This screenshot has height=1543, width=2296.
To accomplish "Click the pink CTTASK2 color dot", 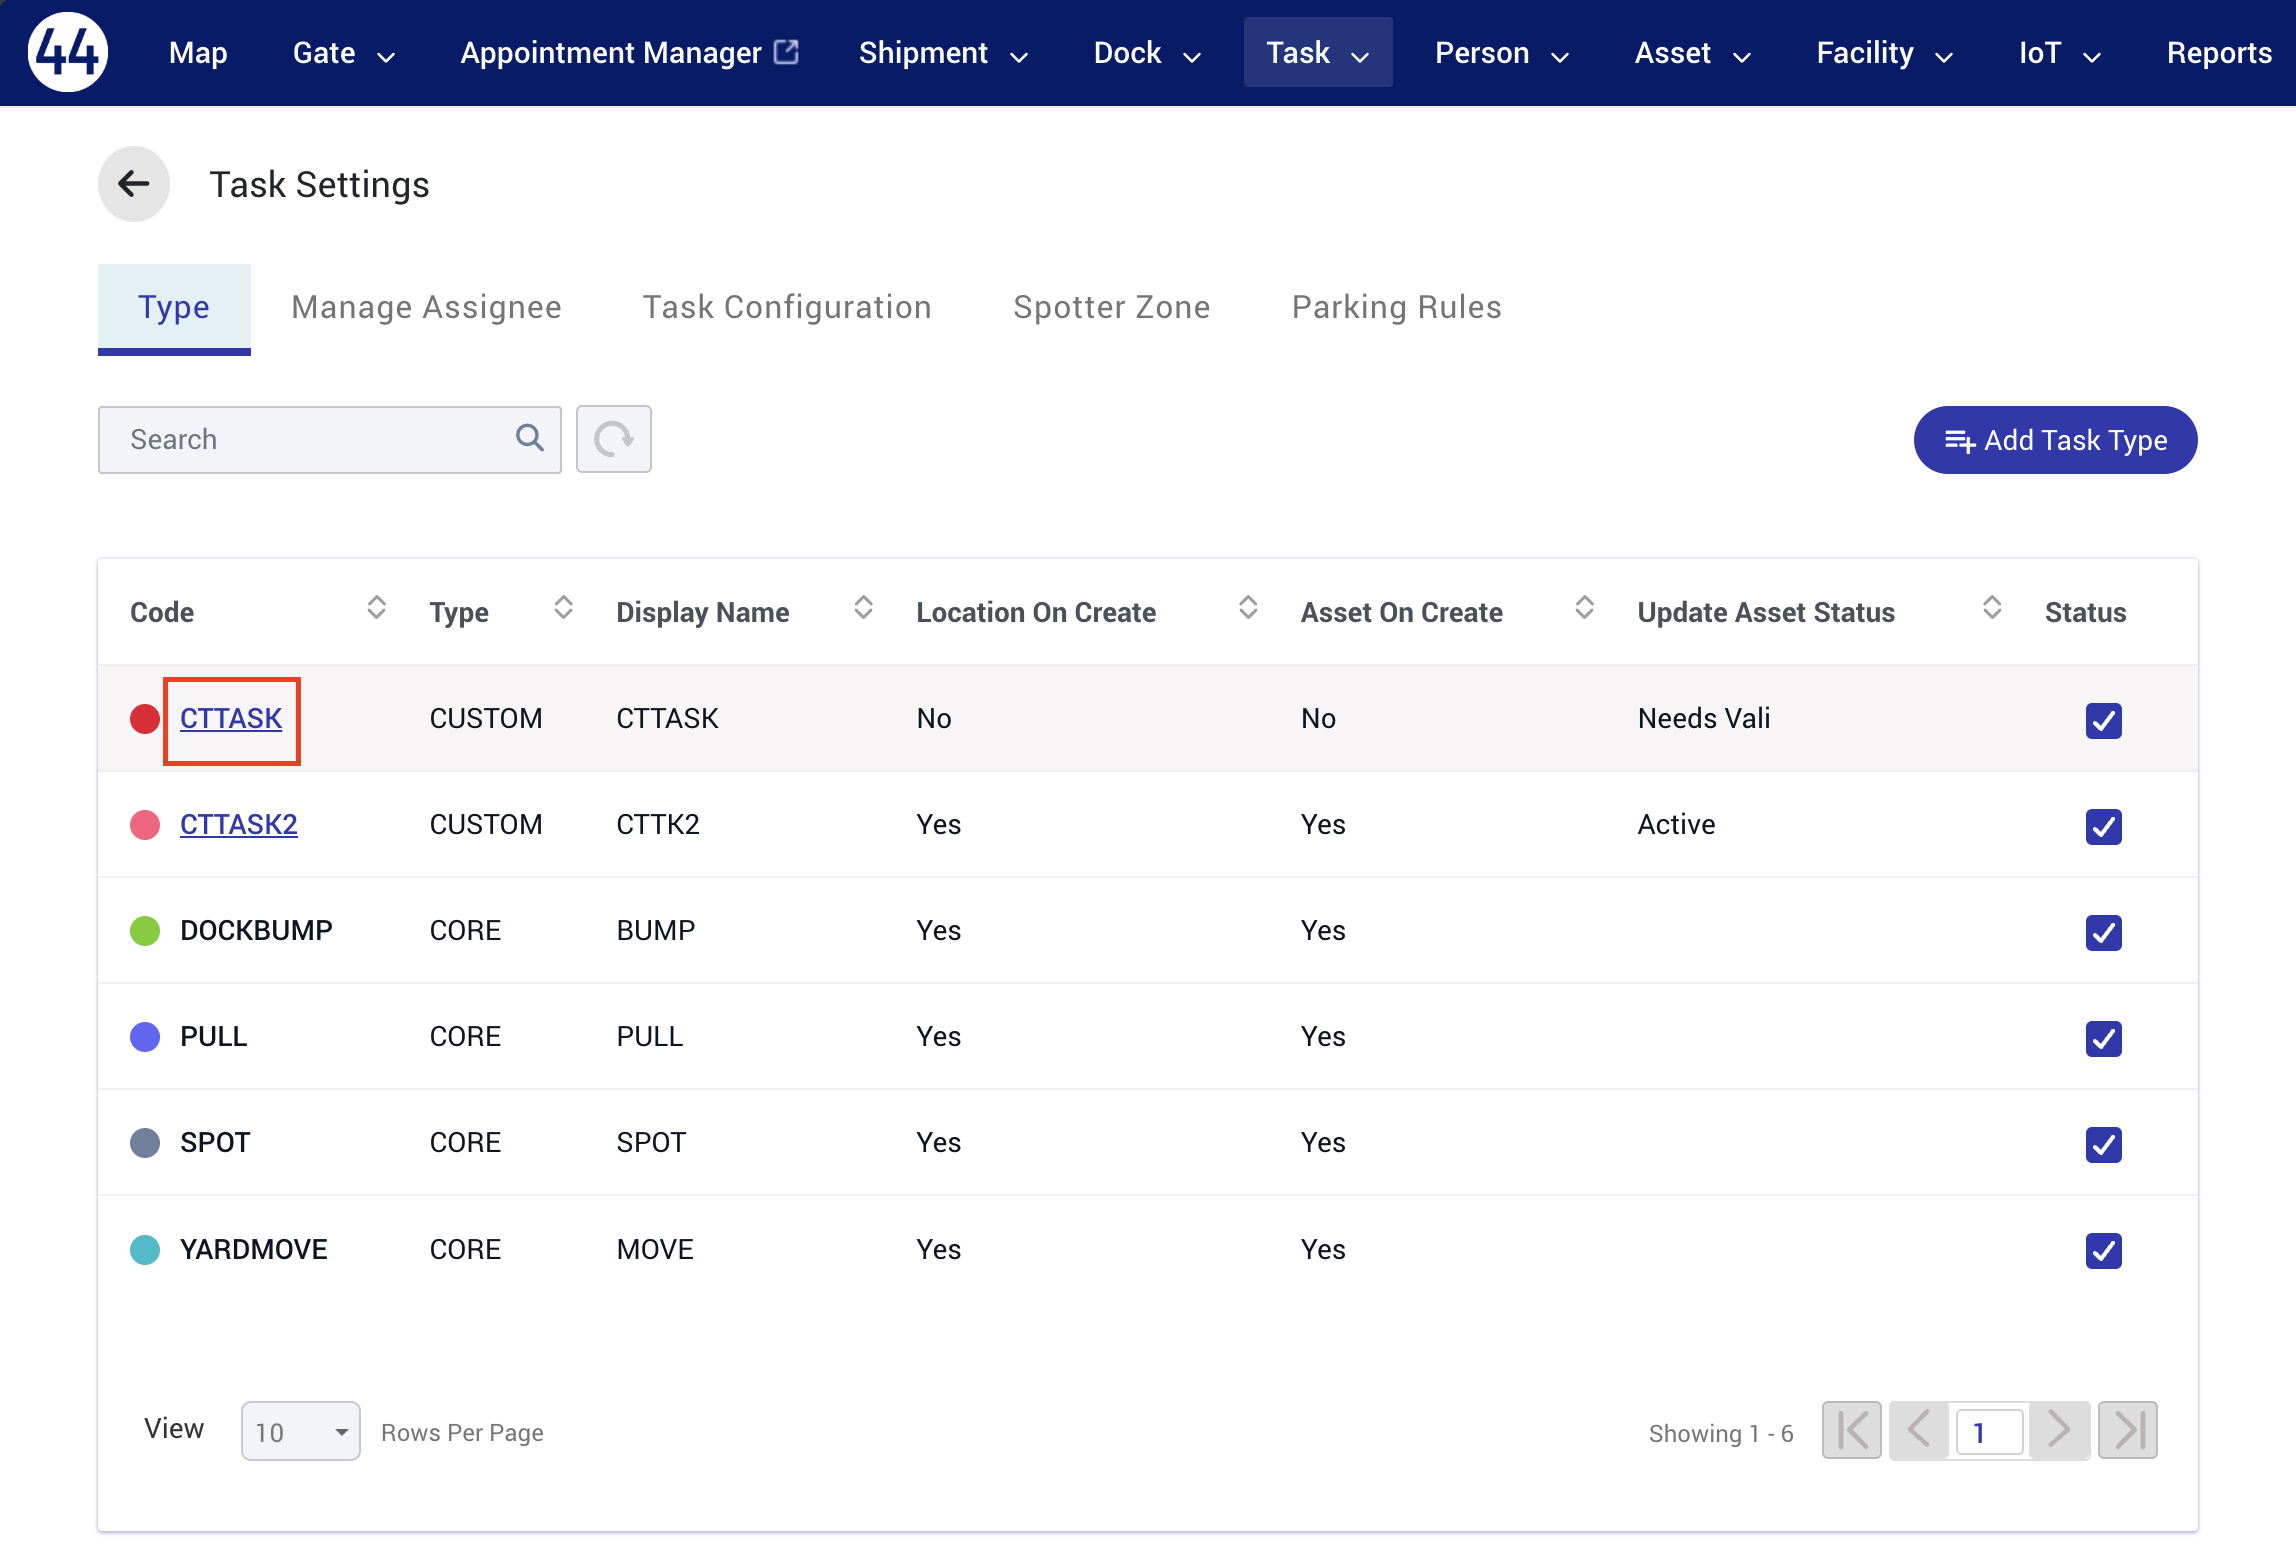I will (145, 825).
